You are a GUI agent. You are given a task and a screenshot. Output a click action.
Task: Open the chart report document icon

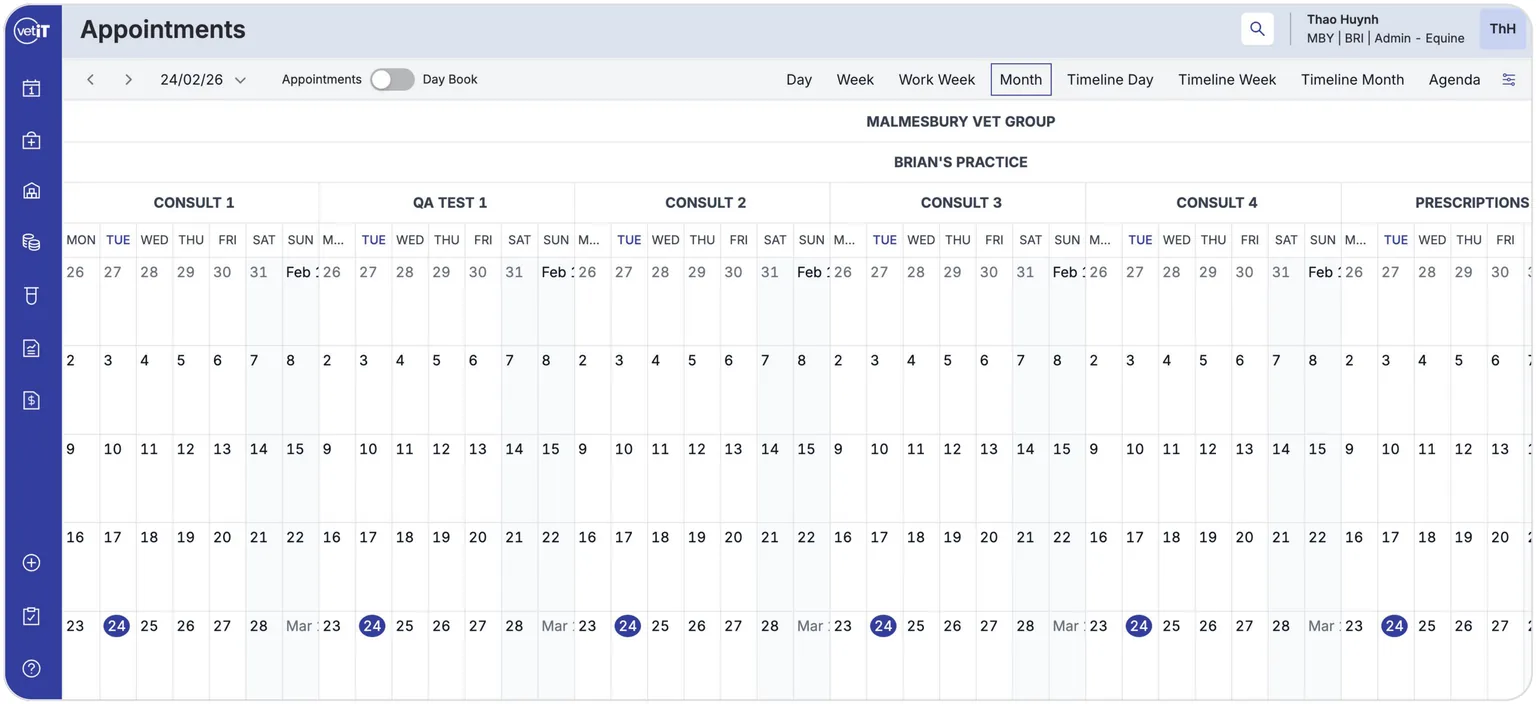(x=32, y=348)
